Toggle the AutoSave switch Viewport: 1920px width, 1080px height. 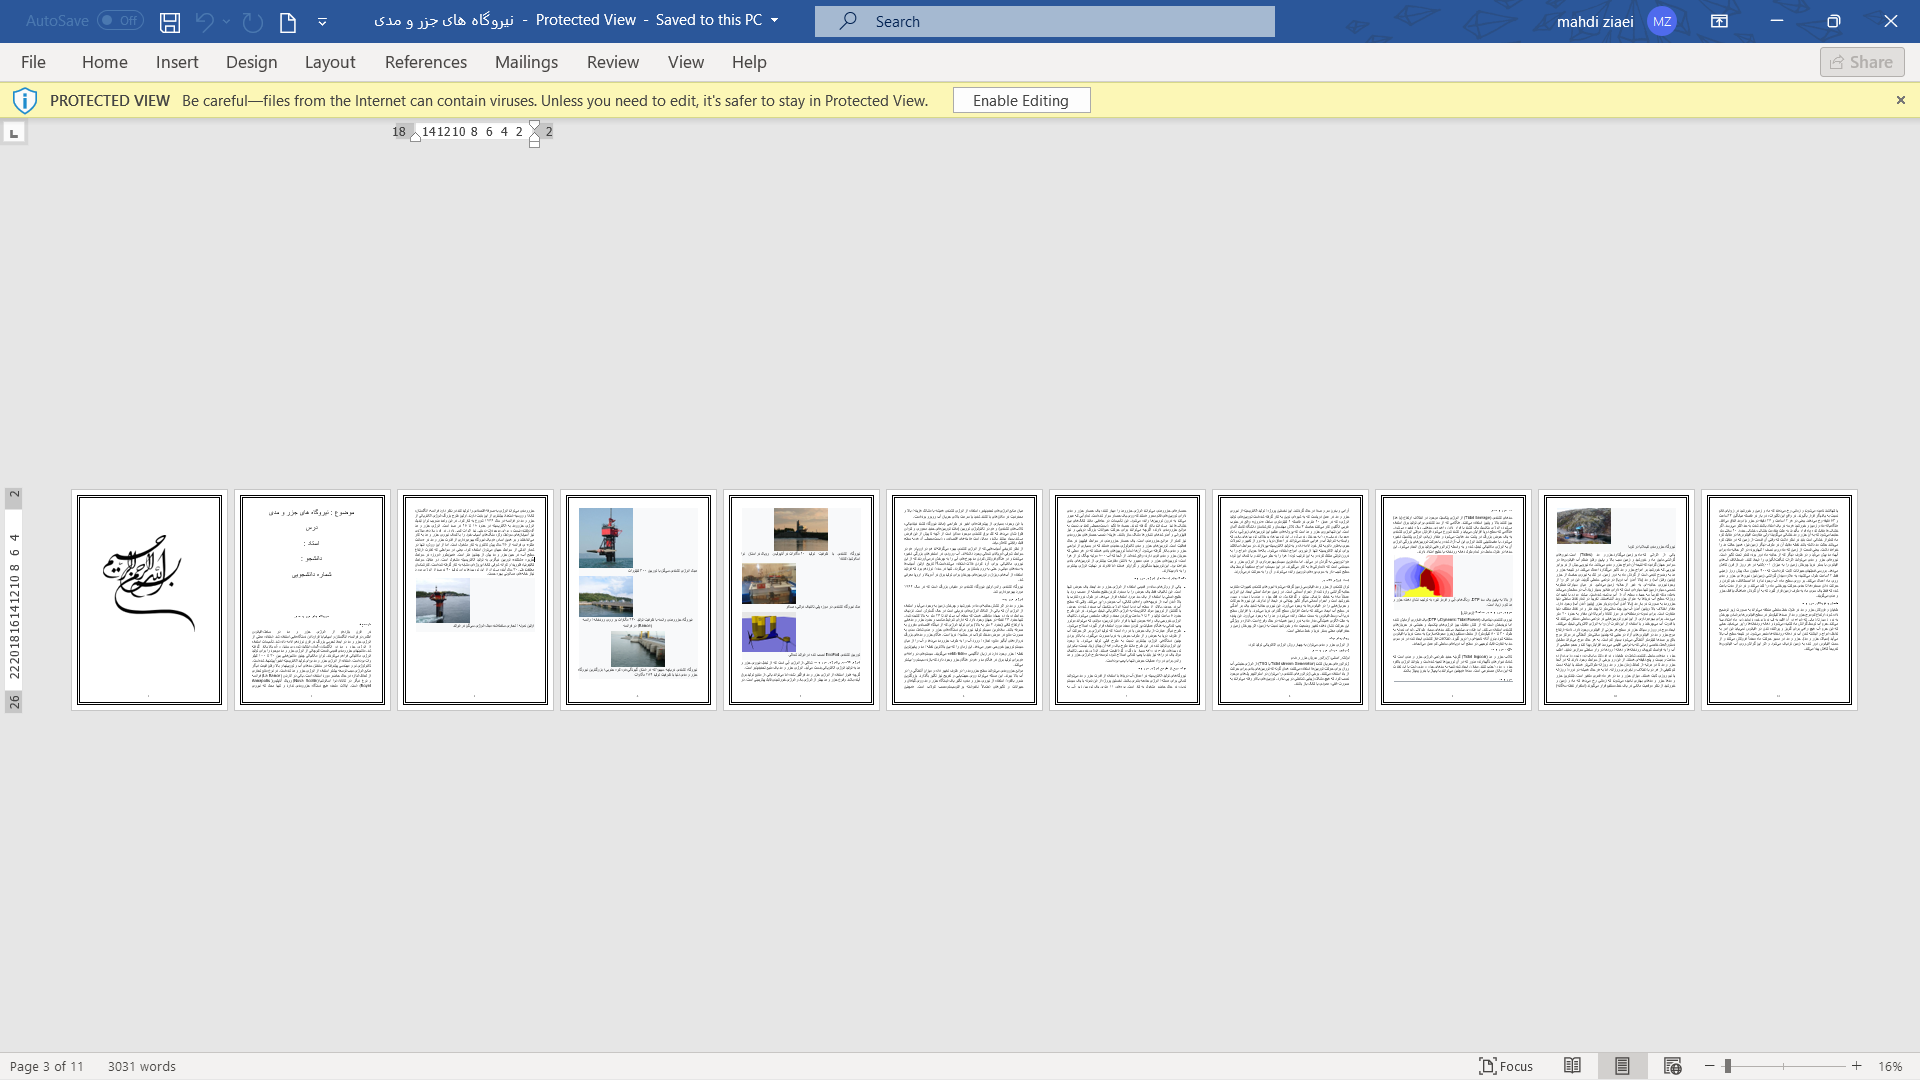click(120, 21)
